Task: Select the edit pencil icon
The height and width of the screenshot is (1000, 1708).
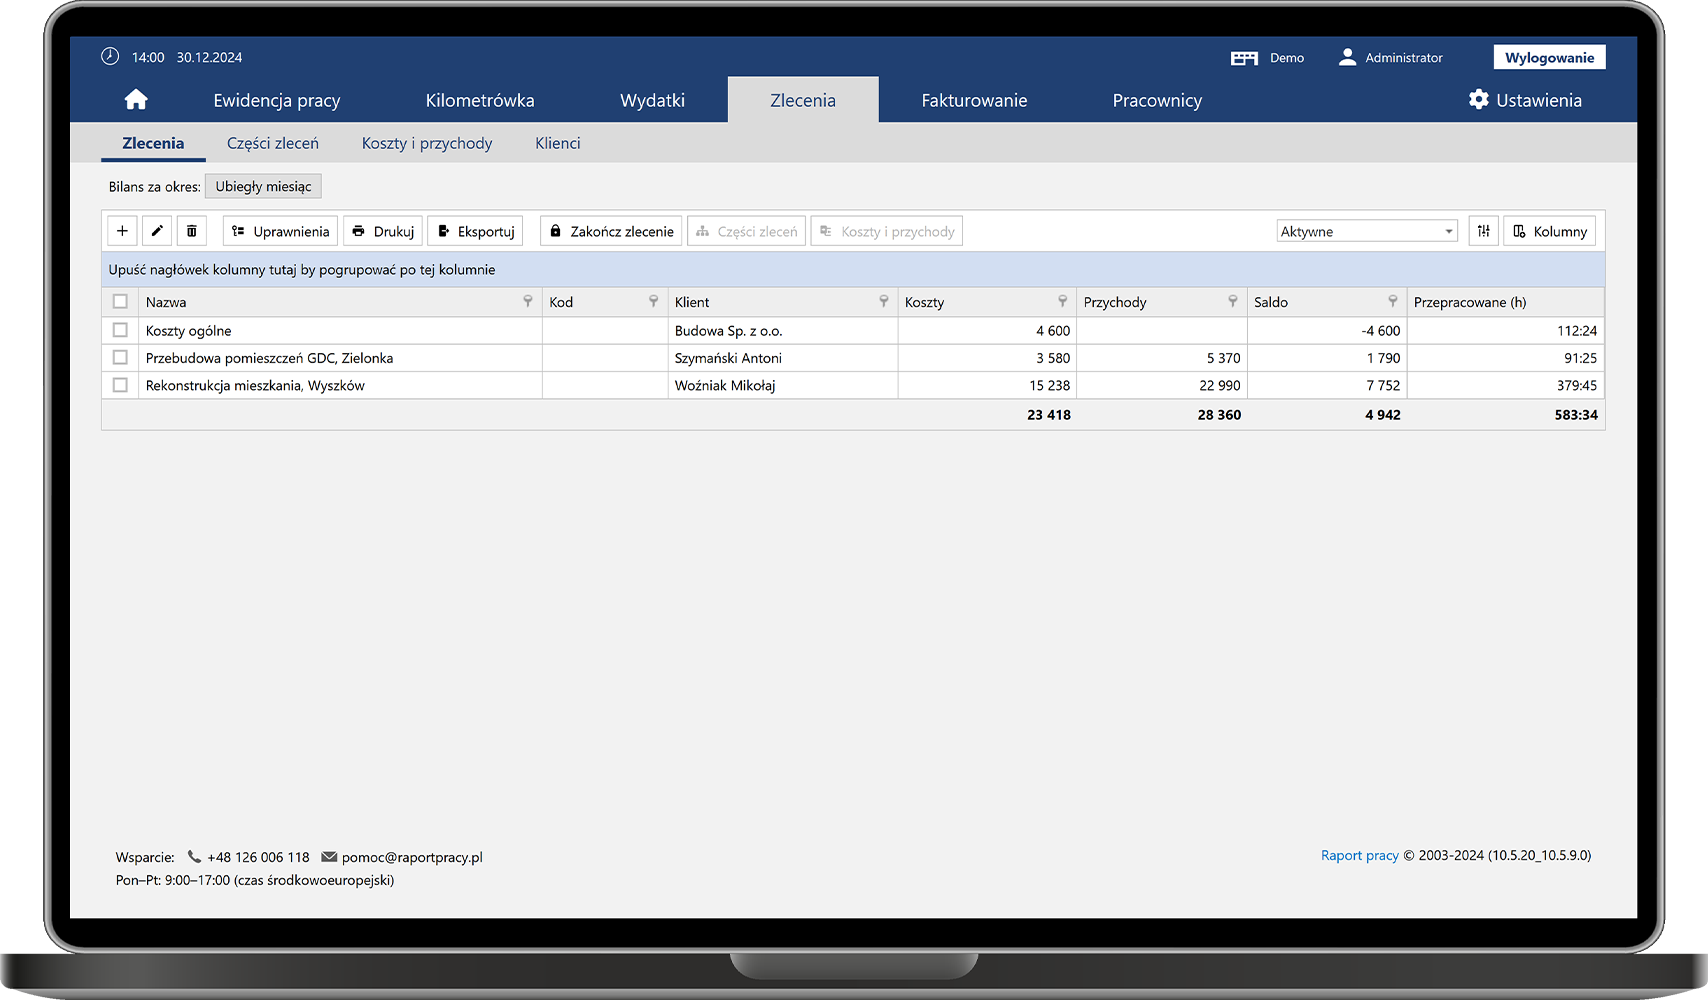Action: [x=156, y=231]
